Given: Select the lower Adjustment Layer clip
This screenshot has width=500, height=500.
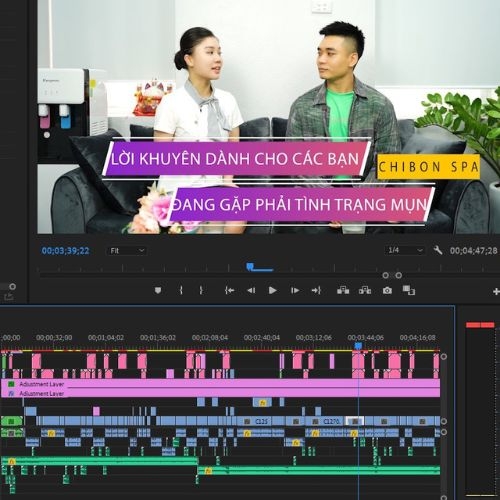Looking at the screenshot, I should pyautogui.click(x=220, y=393).
